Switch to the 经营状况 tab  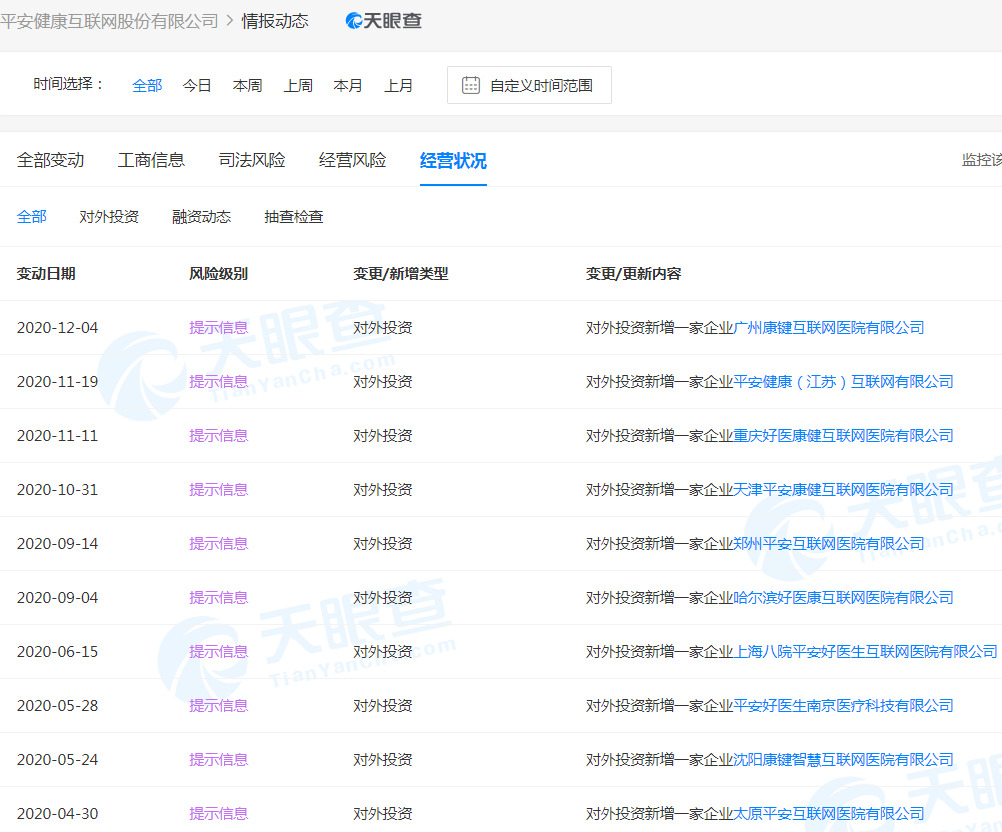(453, 160)
